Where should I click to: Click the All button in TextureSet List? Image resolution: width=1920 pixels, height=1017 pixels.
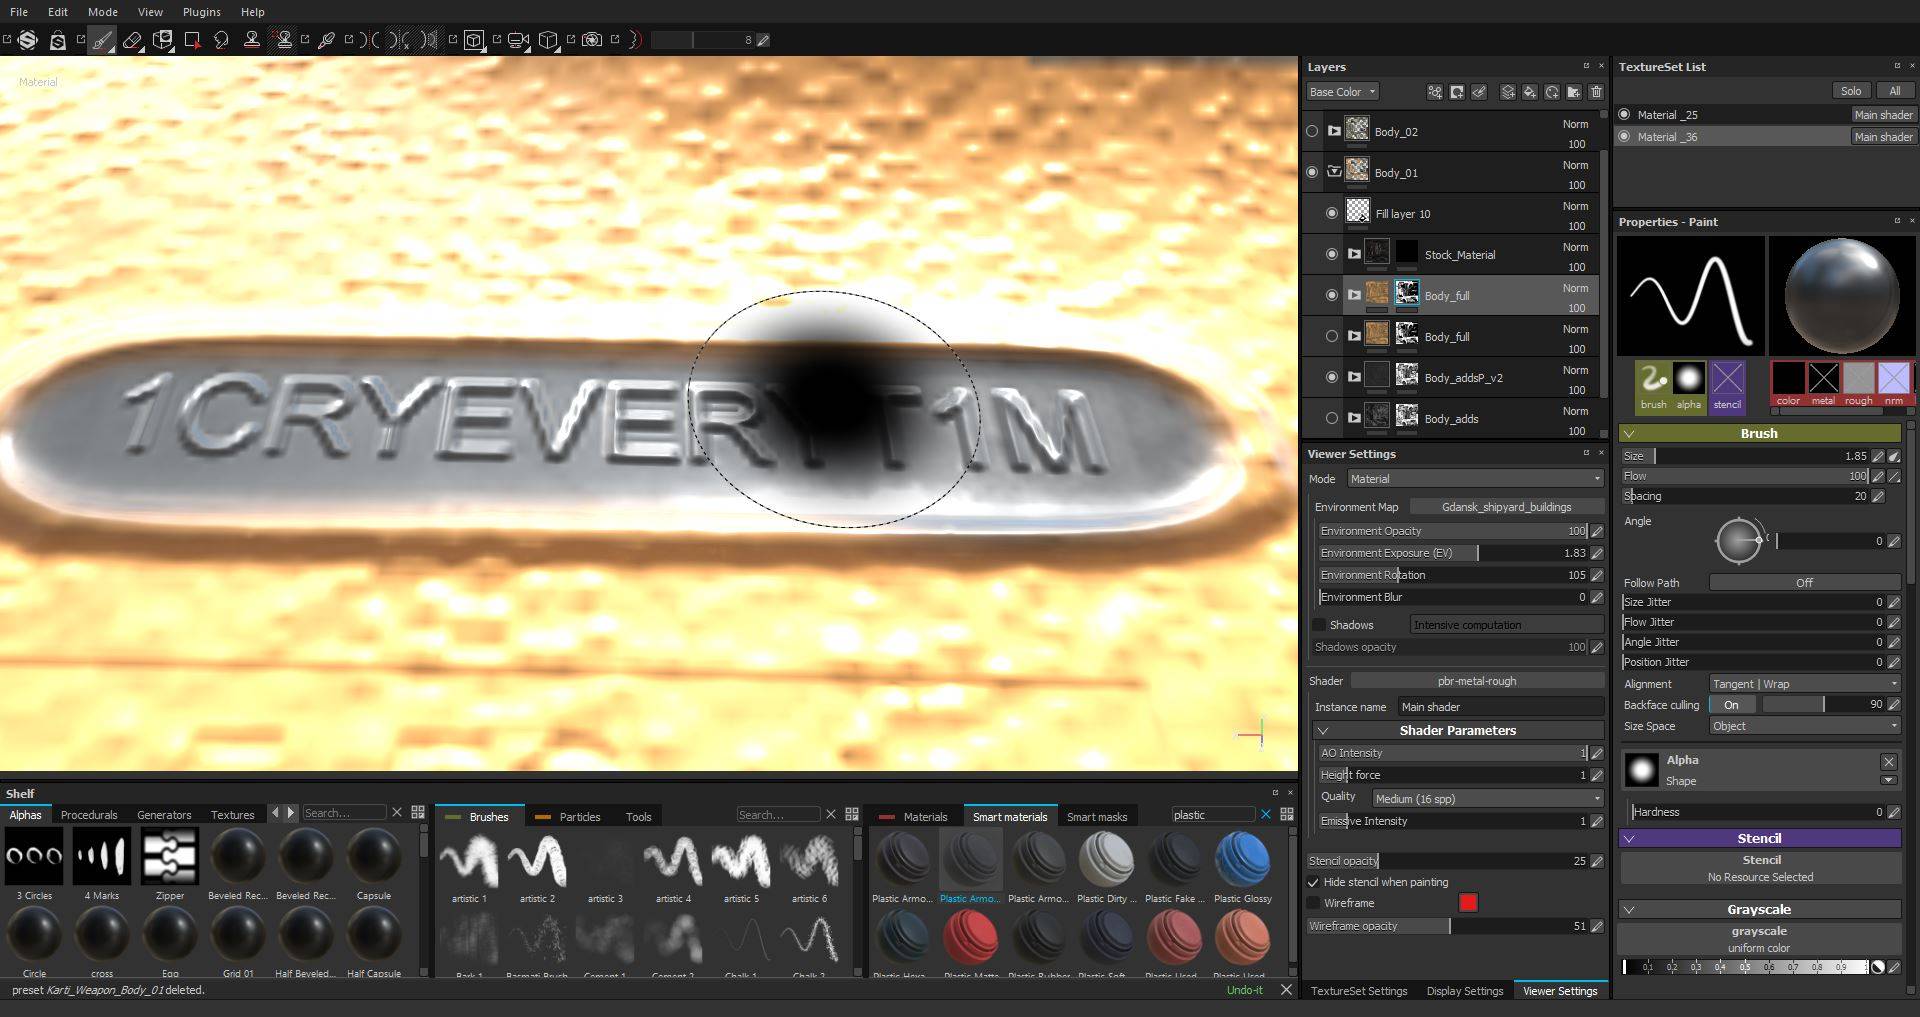1894,91
